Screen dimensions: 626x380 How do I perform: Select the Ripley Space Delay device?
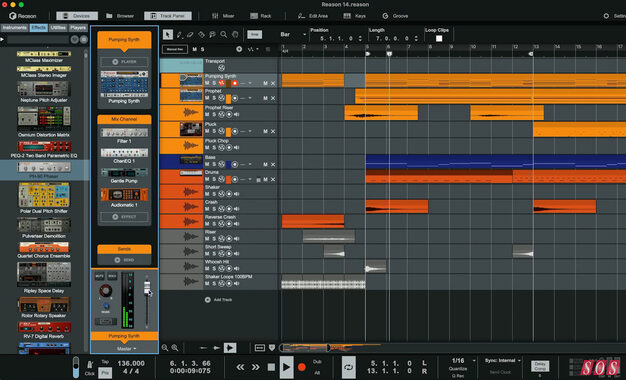click(x=44, y=277)
